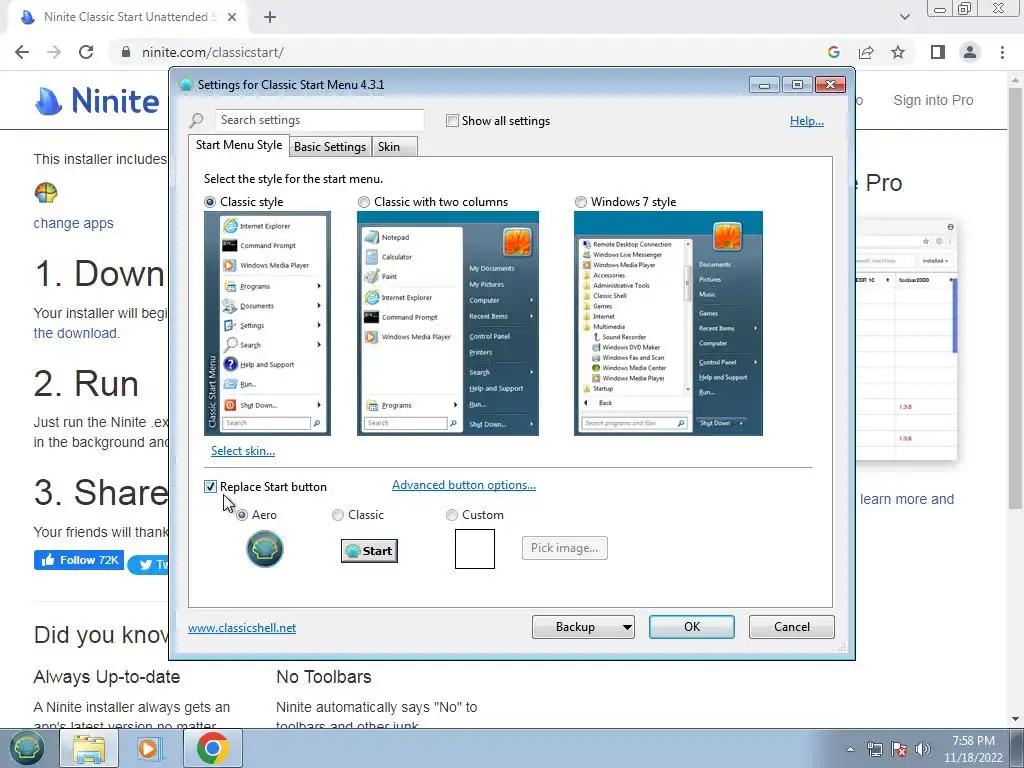Viewport: 1024px width, 768px height.
Task: Click the Chrome icon on the taskbar
Action: click(212, 748)
